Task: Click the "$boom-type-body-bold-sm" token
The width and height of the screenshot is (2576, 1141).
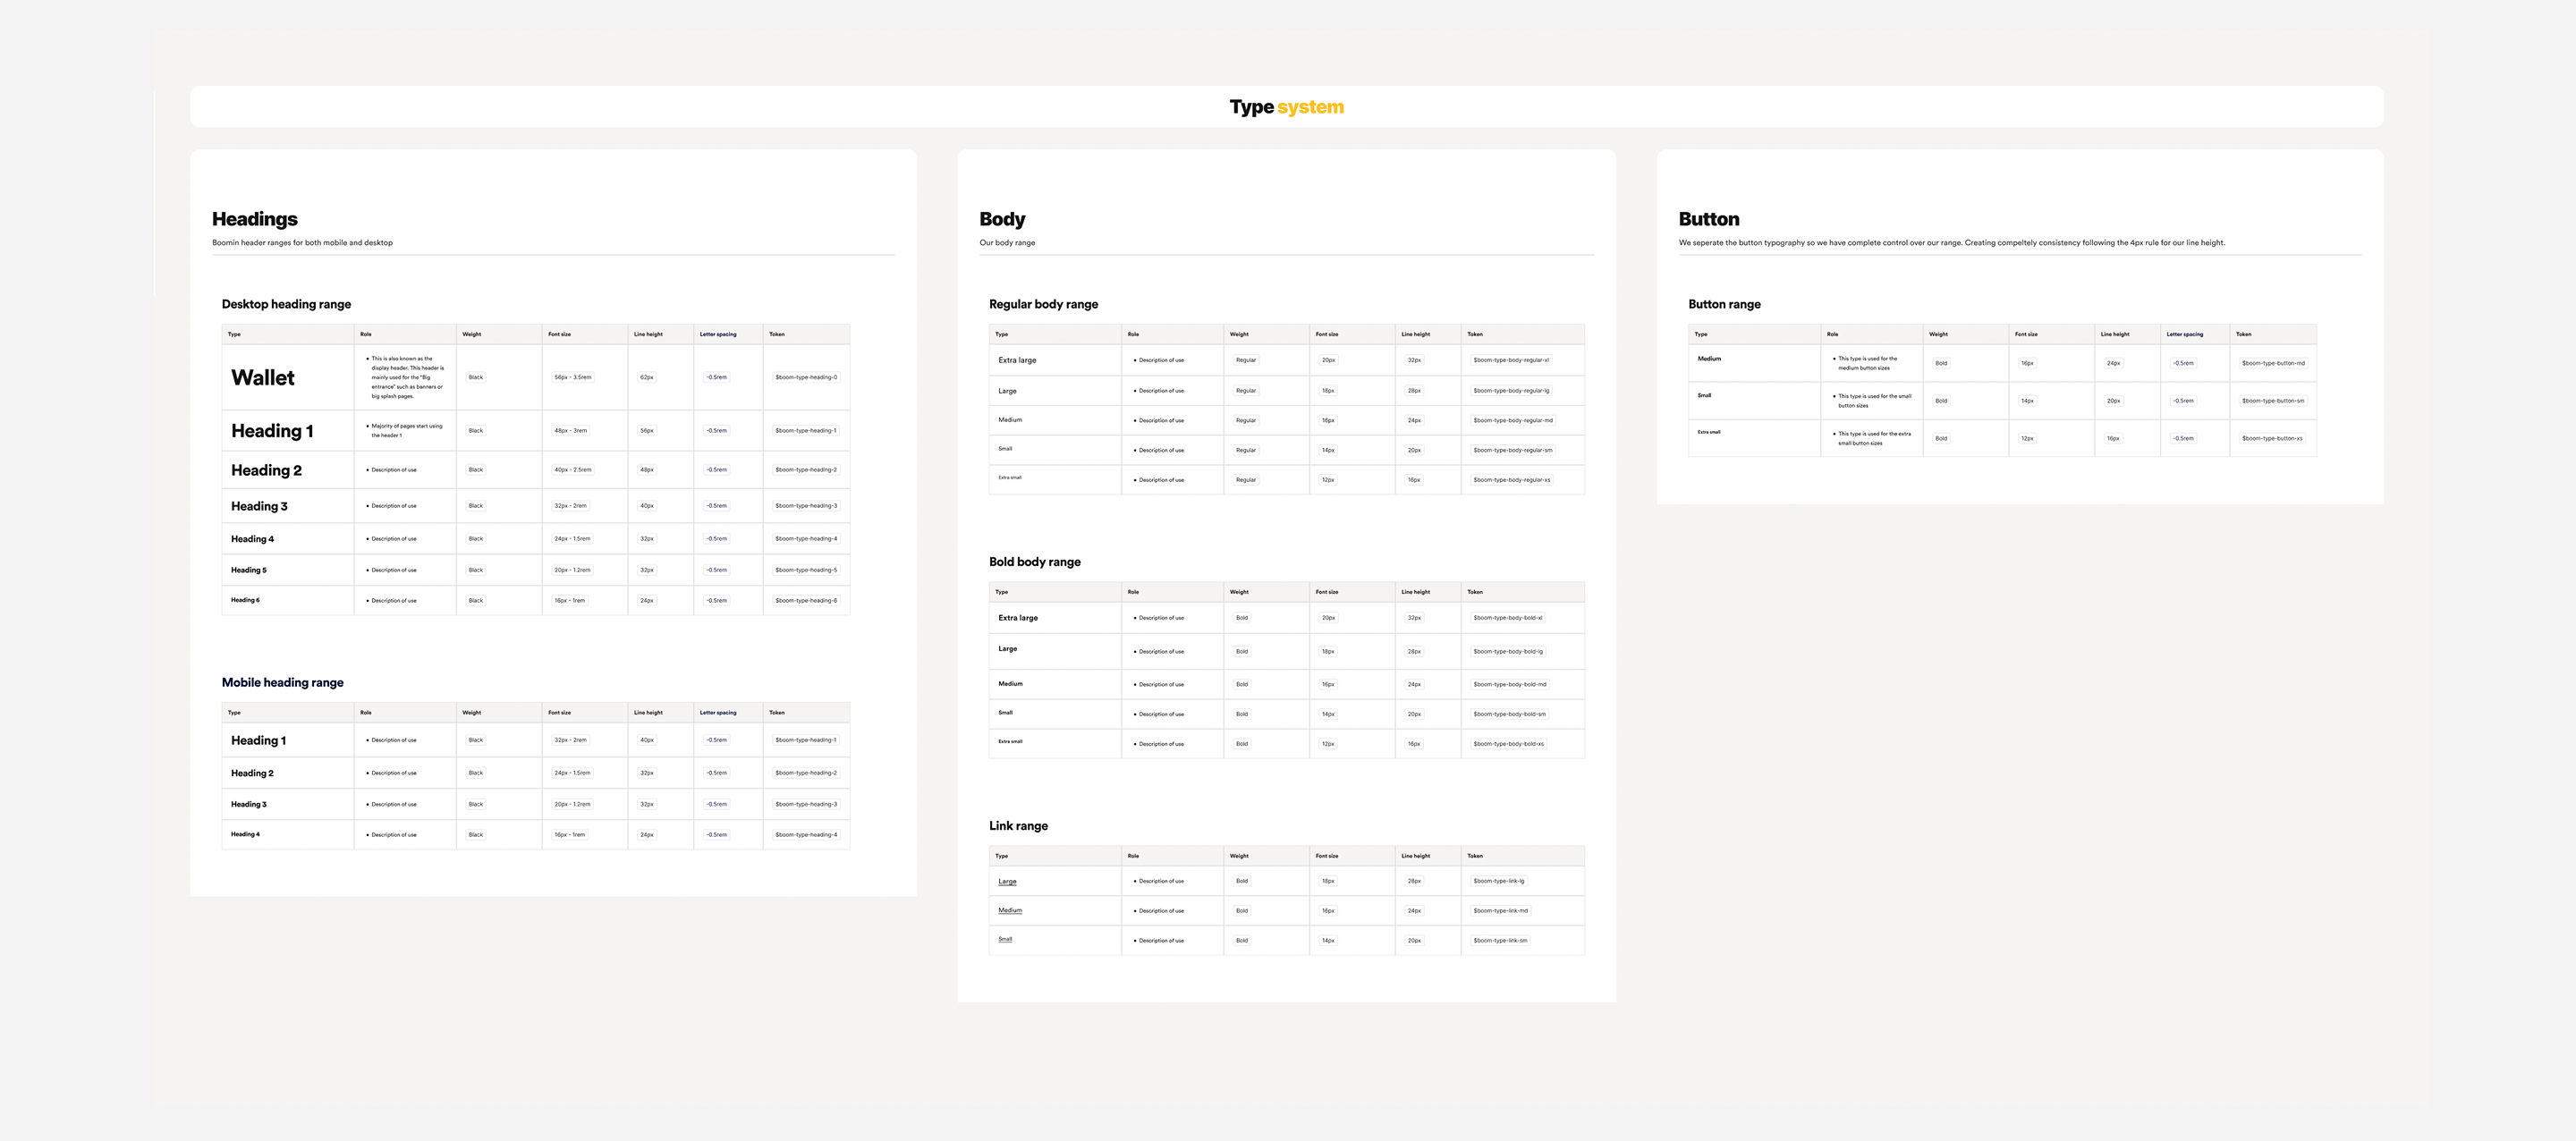Action: (x=1509, y=714)
